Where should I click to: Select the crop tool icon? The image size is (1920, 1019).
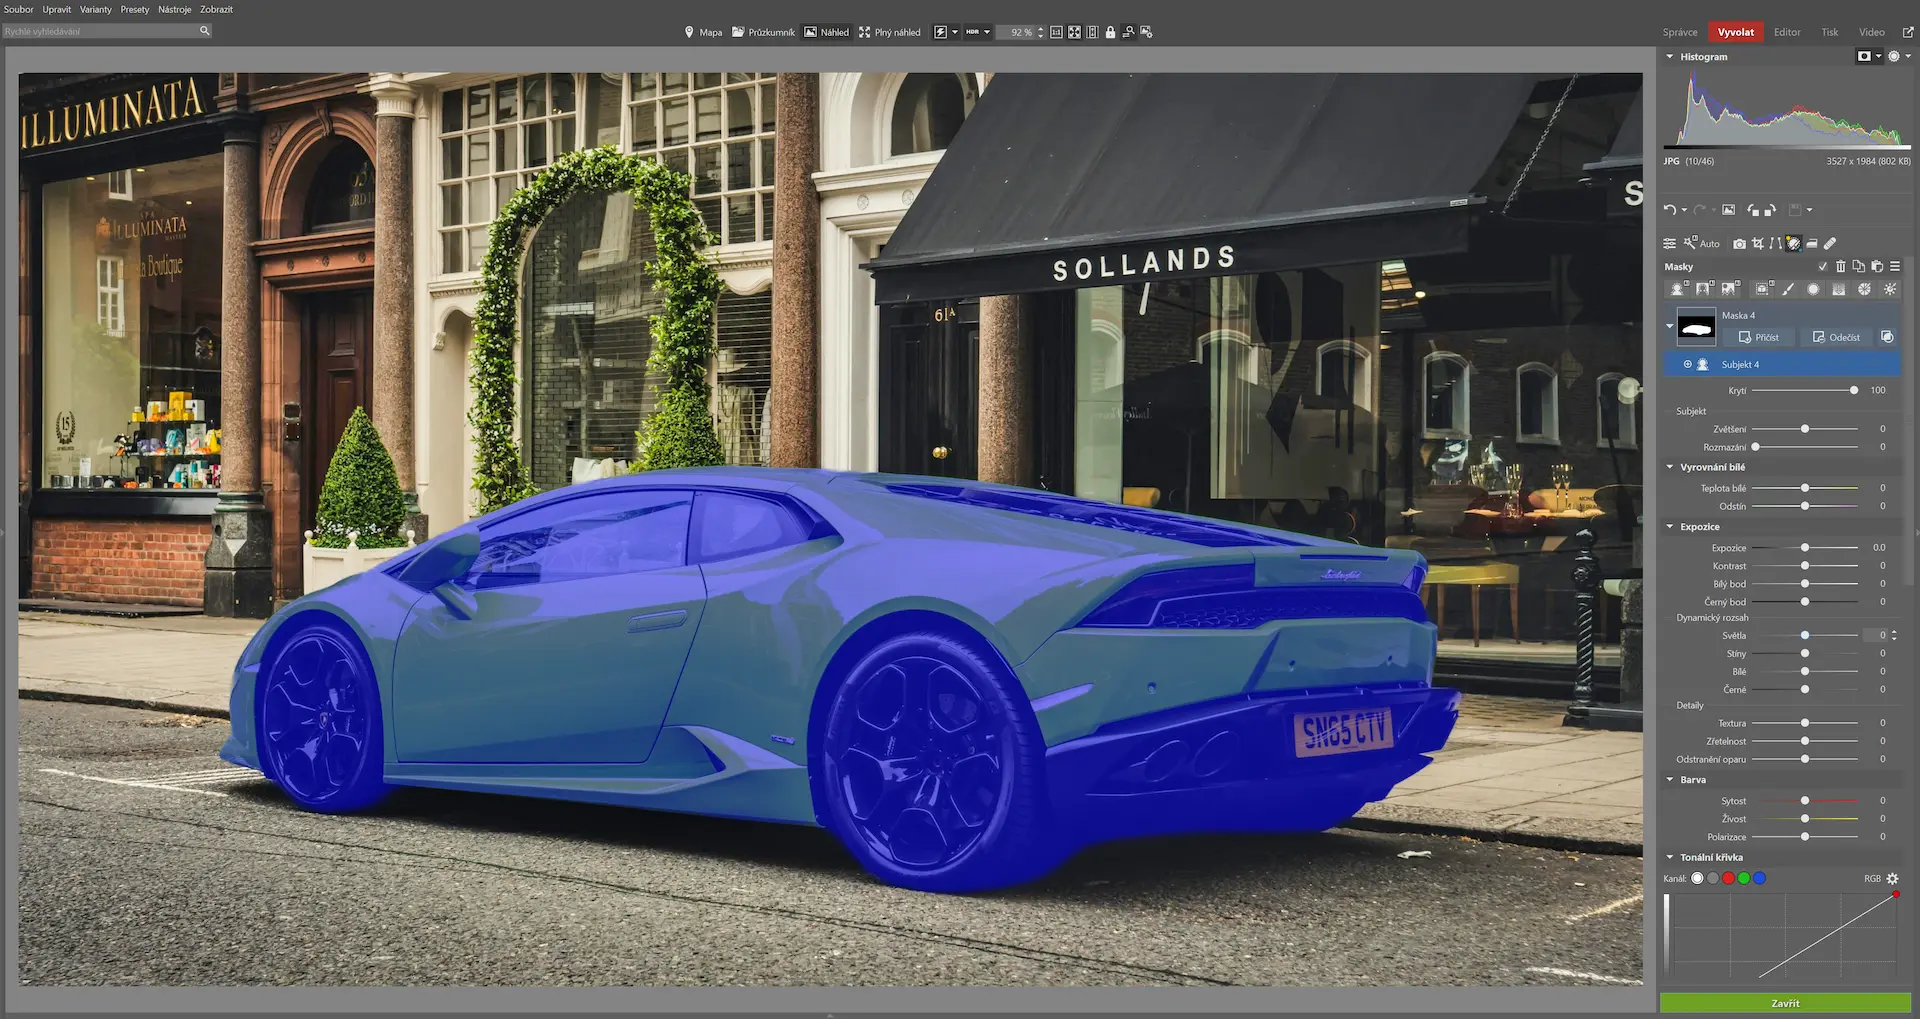coord(1757,243)
